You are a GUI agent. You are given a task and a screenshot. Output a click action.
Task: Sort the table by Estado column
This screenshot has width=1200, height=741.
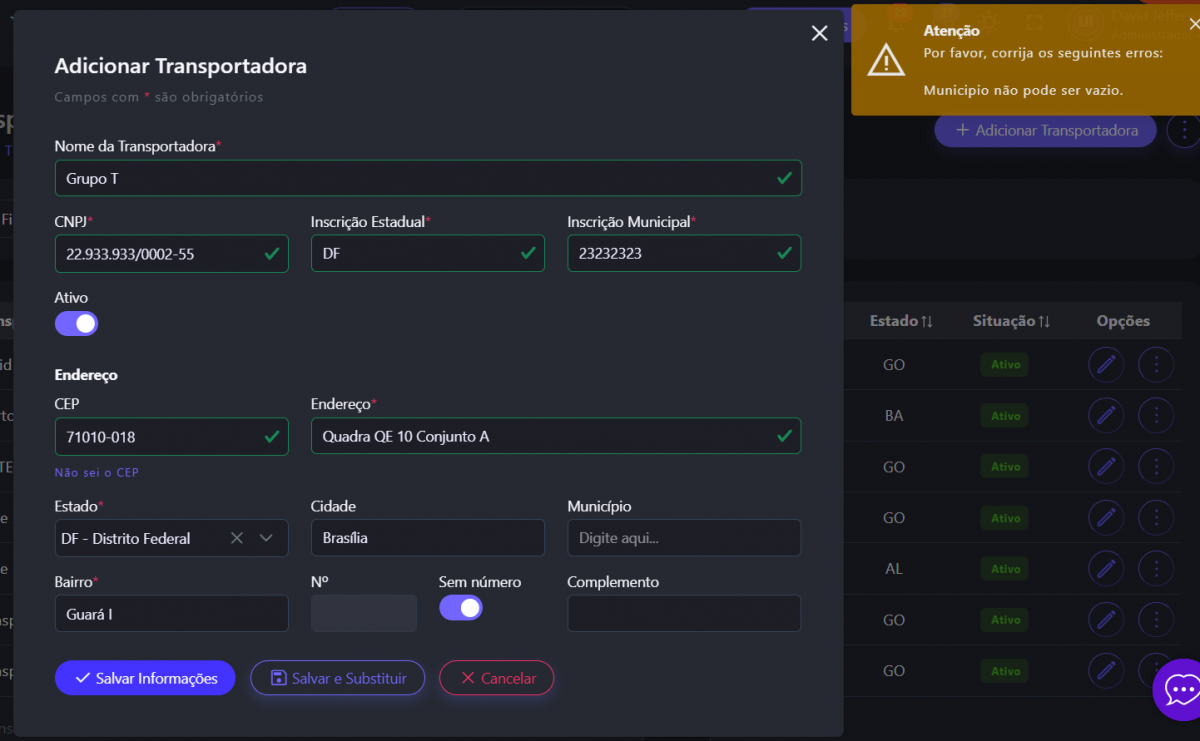[x=901, y=321]
